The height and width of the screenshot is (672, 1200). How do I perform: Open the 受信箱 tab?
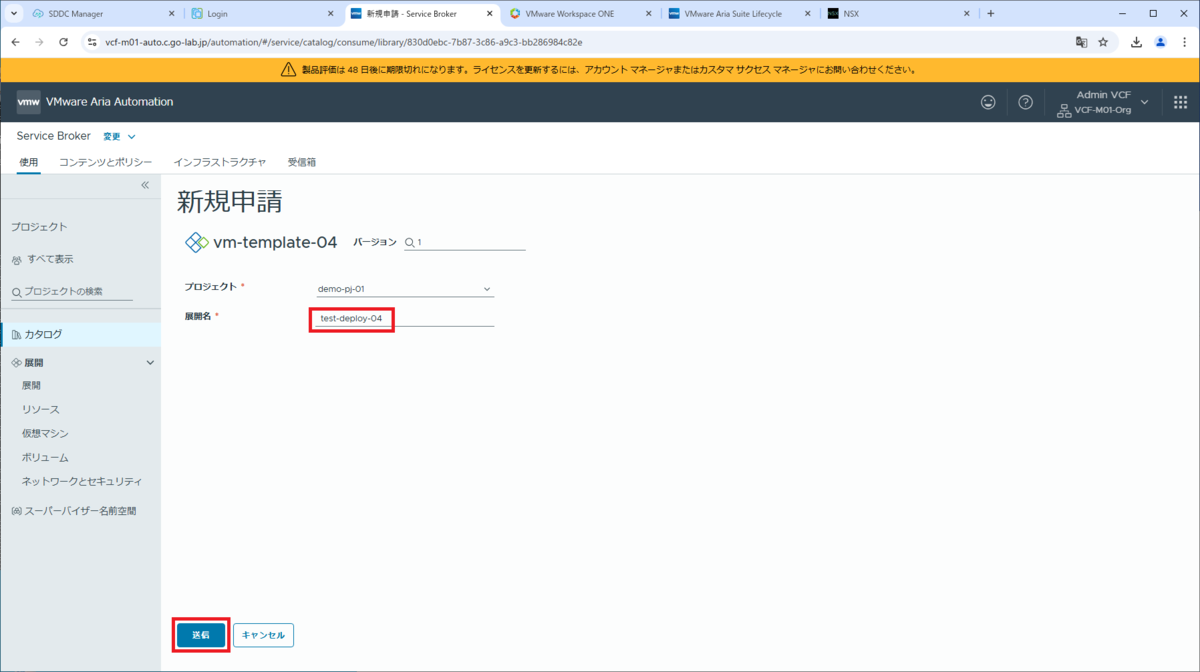pyautogui.click(x=302, y=162)
